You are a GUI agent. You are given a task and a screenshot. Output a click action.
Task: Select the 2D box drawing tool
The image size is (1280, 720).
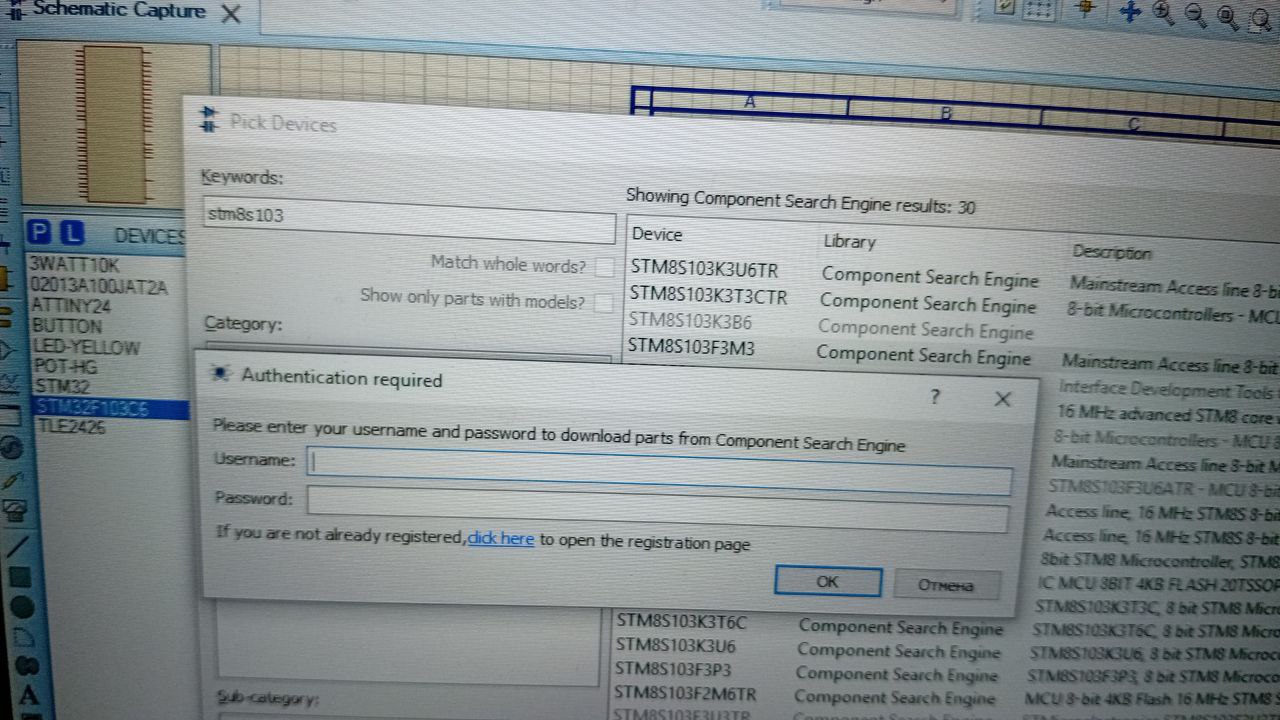tap(19, 577)
